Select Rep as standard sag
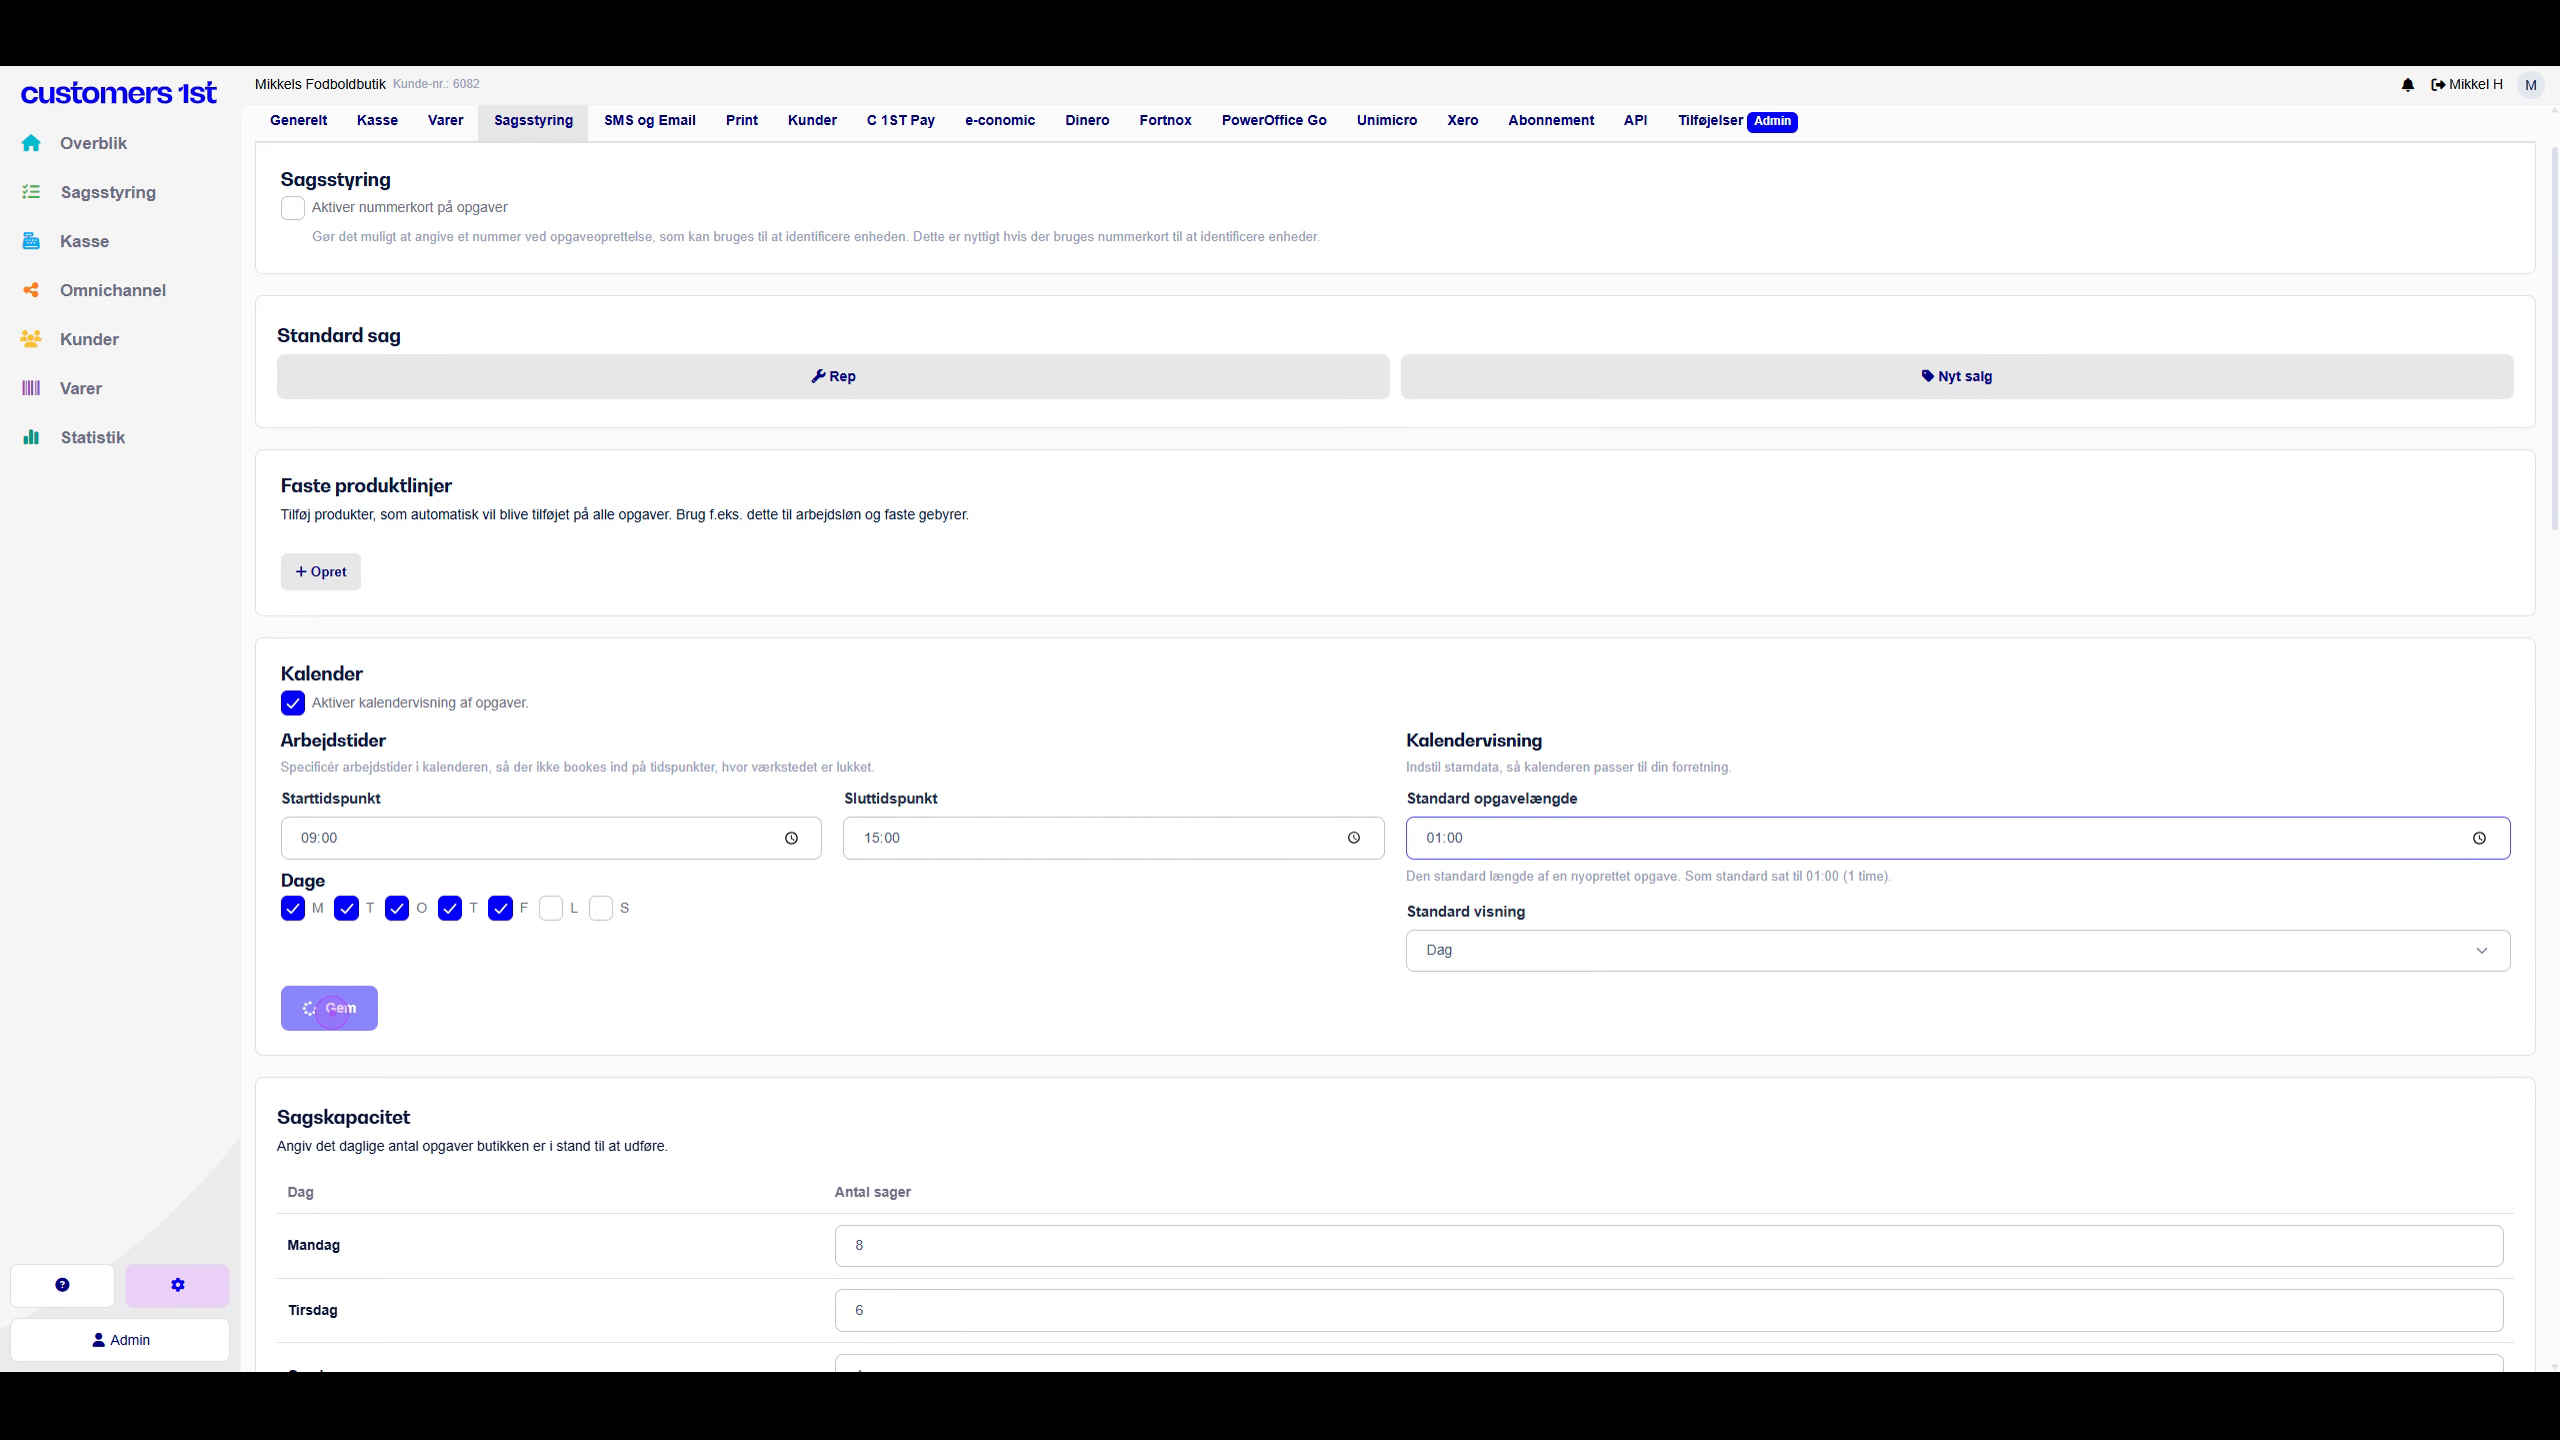Image resolution: width=2560 pixels, height=1440 pixels. point(833,377)
